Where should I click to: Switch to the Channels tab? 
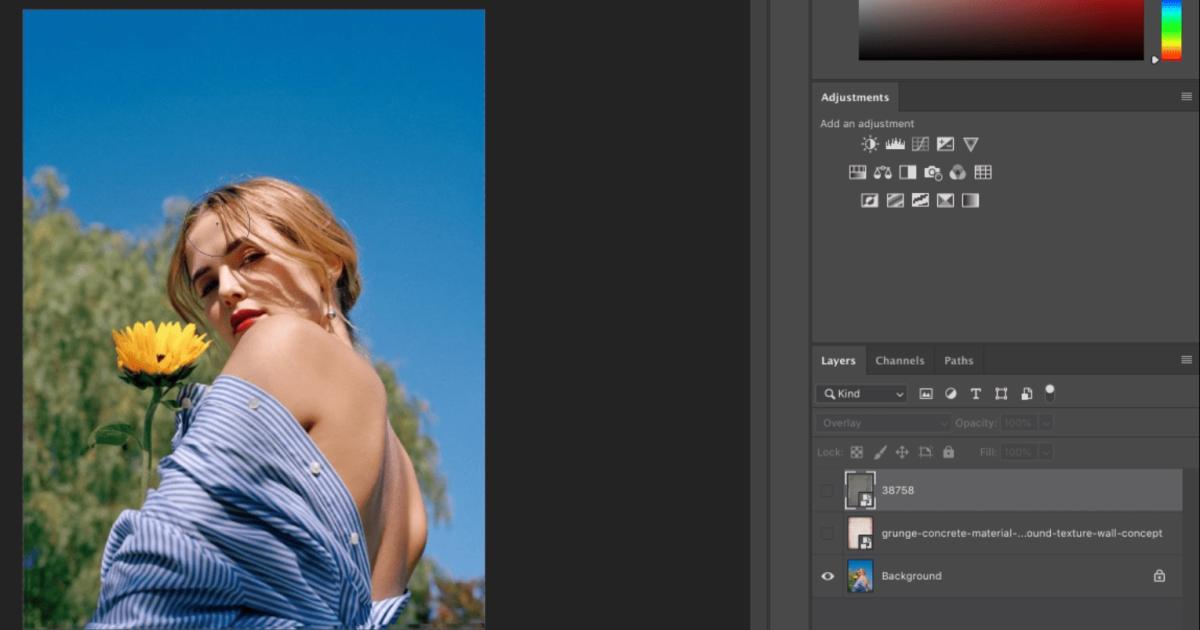(x=899, y=360)
